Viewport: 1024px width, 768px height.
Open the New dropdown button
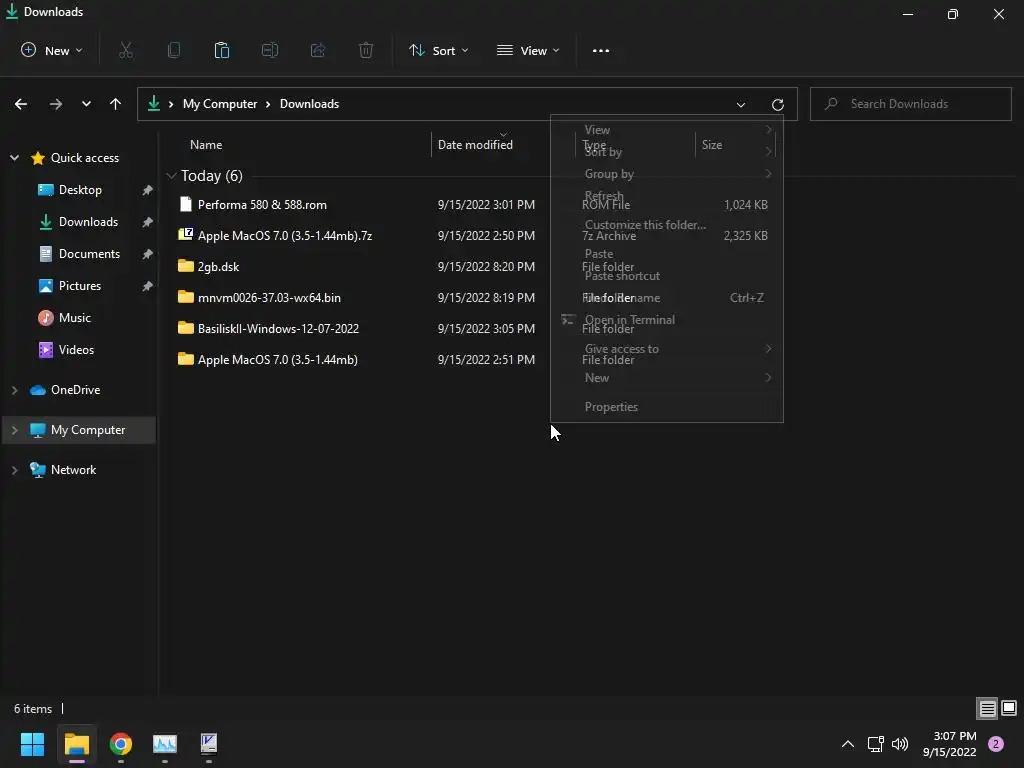[x=52, y=50]
